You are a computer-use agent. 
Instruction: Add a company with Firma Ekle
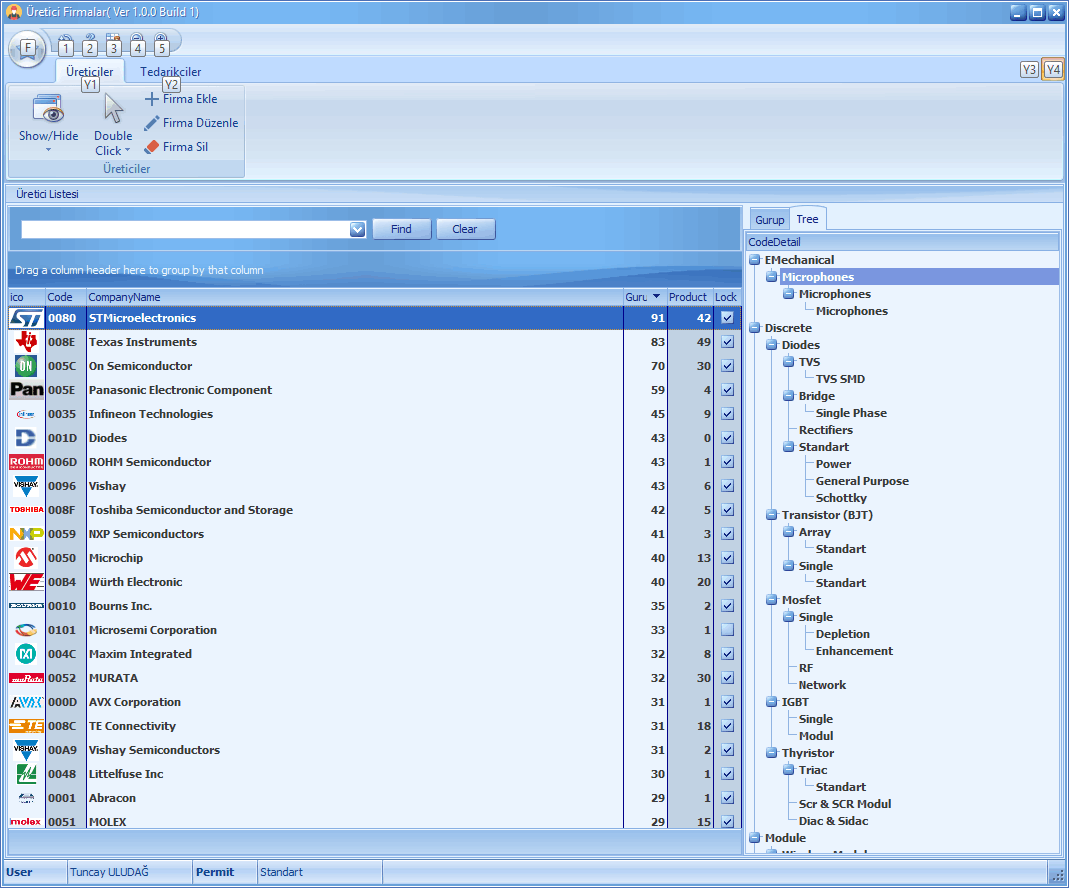click(x=181, y=99)
